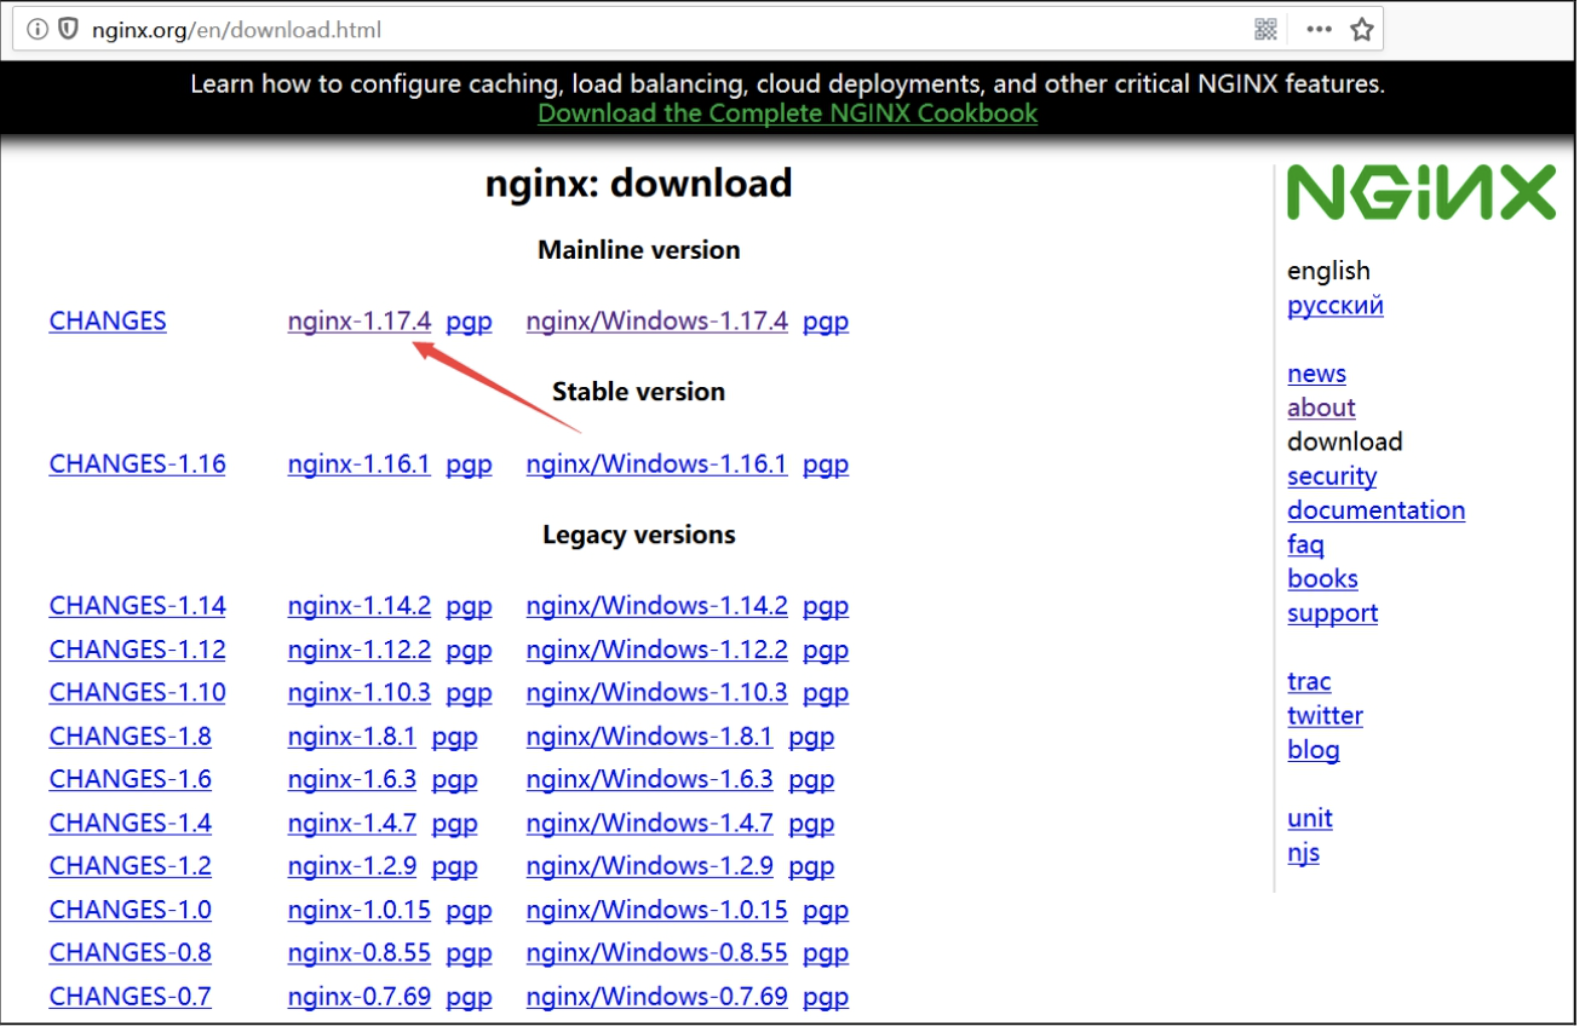Image resolution: width=1578 pixels, height=1026 pixels.
Task: Download stable nginx-1.16.1
Action: (x=359, y=464)
